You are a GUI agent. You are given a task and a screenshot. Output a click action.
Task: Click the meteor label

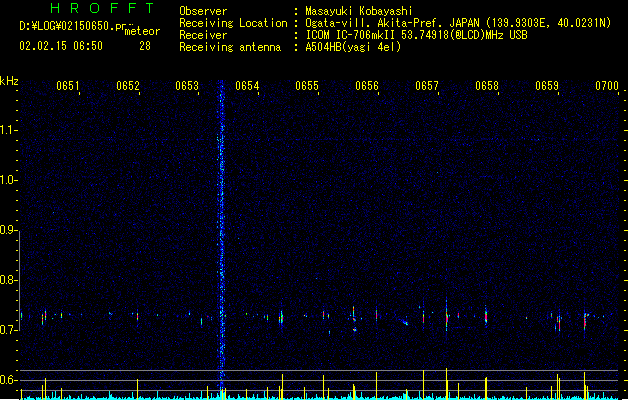pyautogui.click(x=142, y=31)
